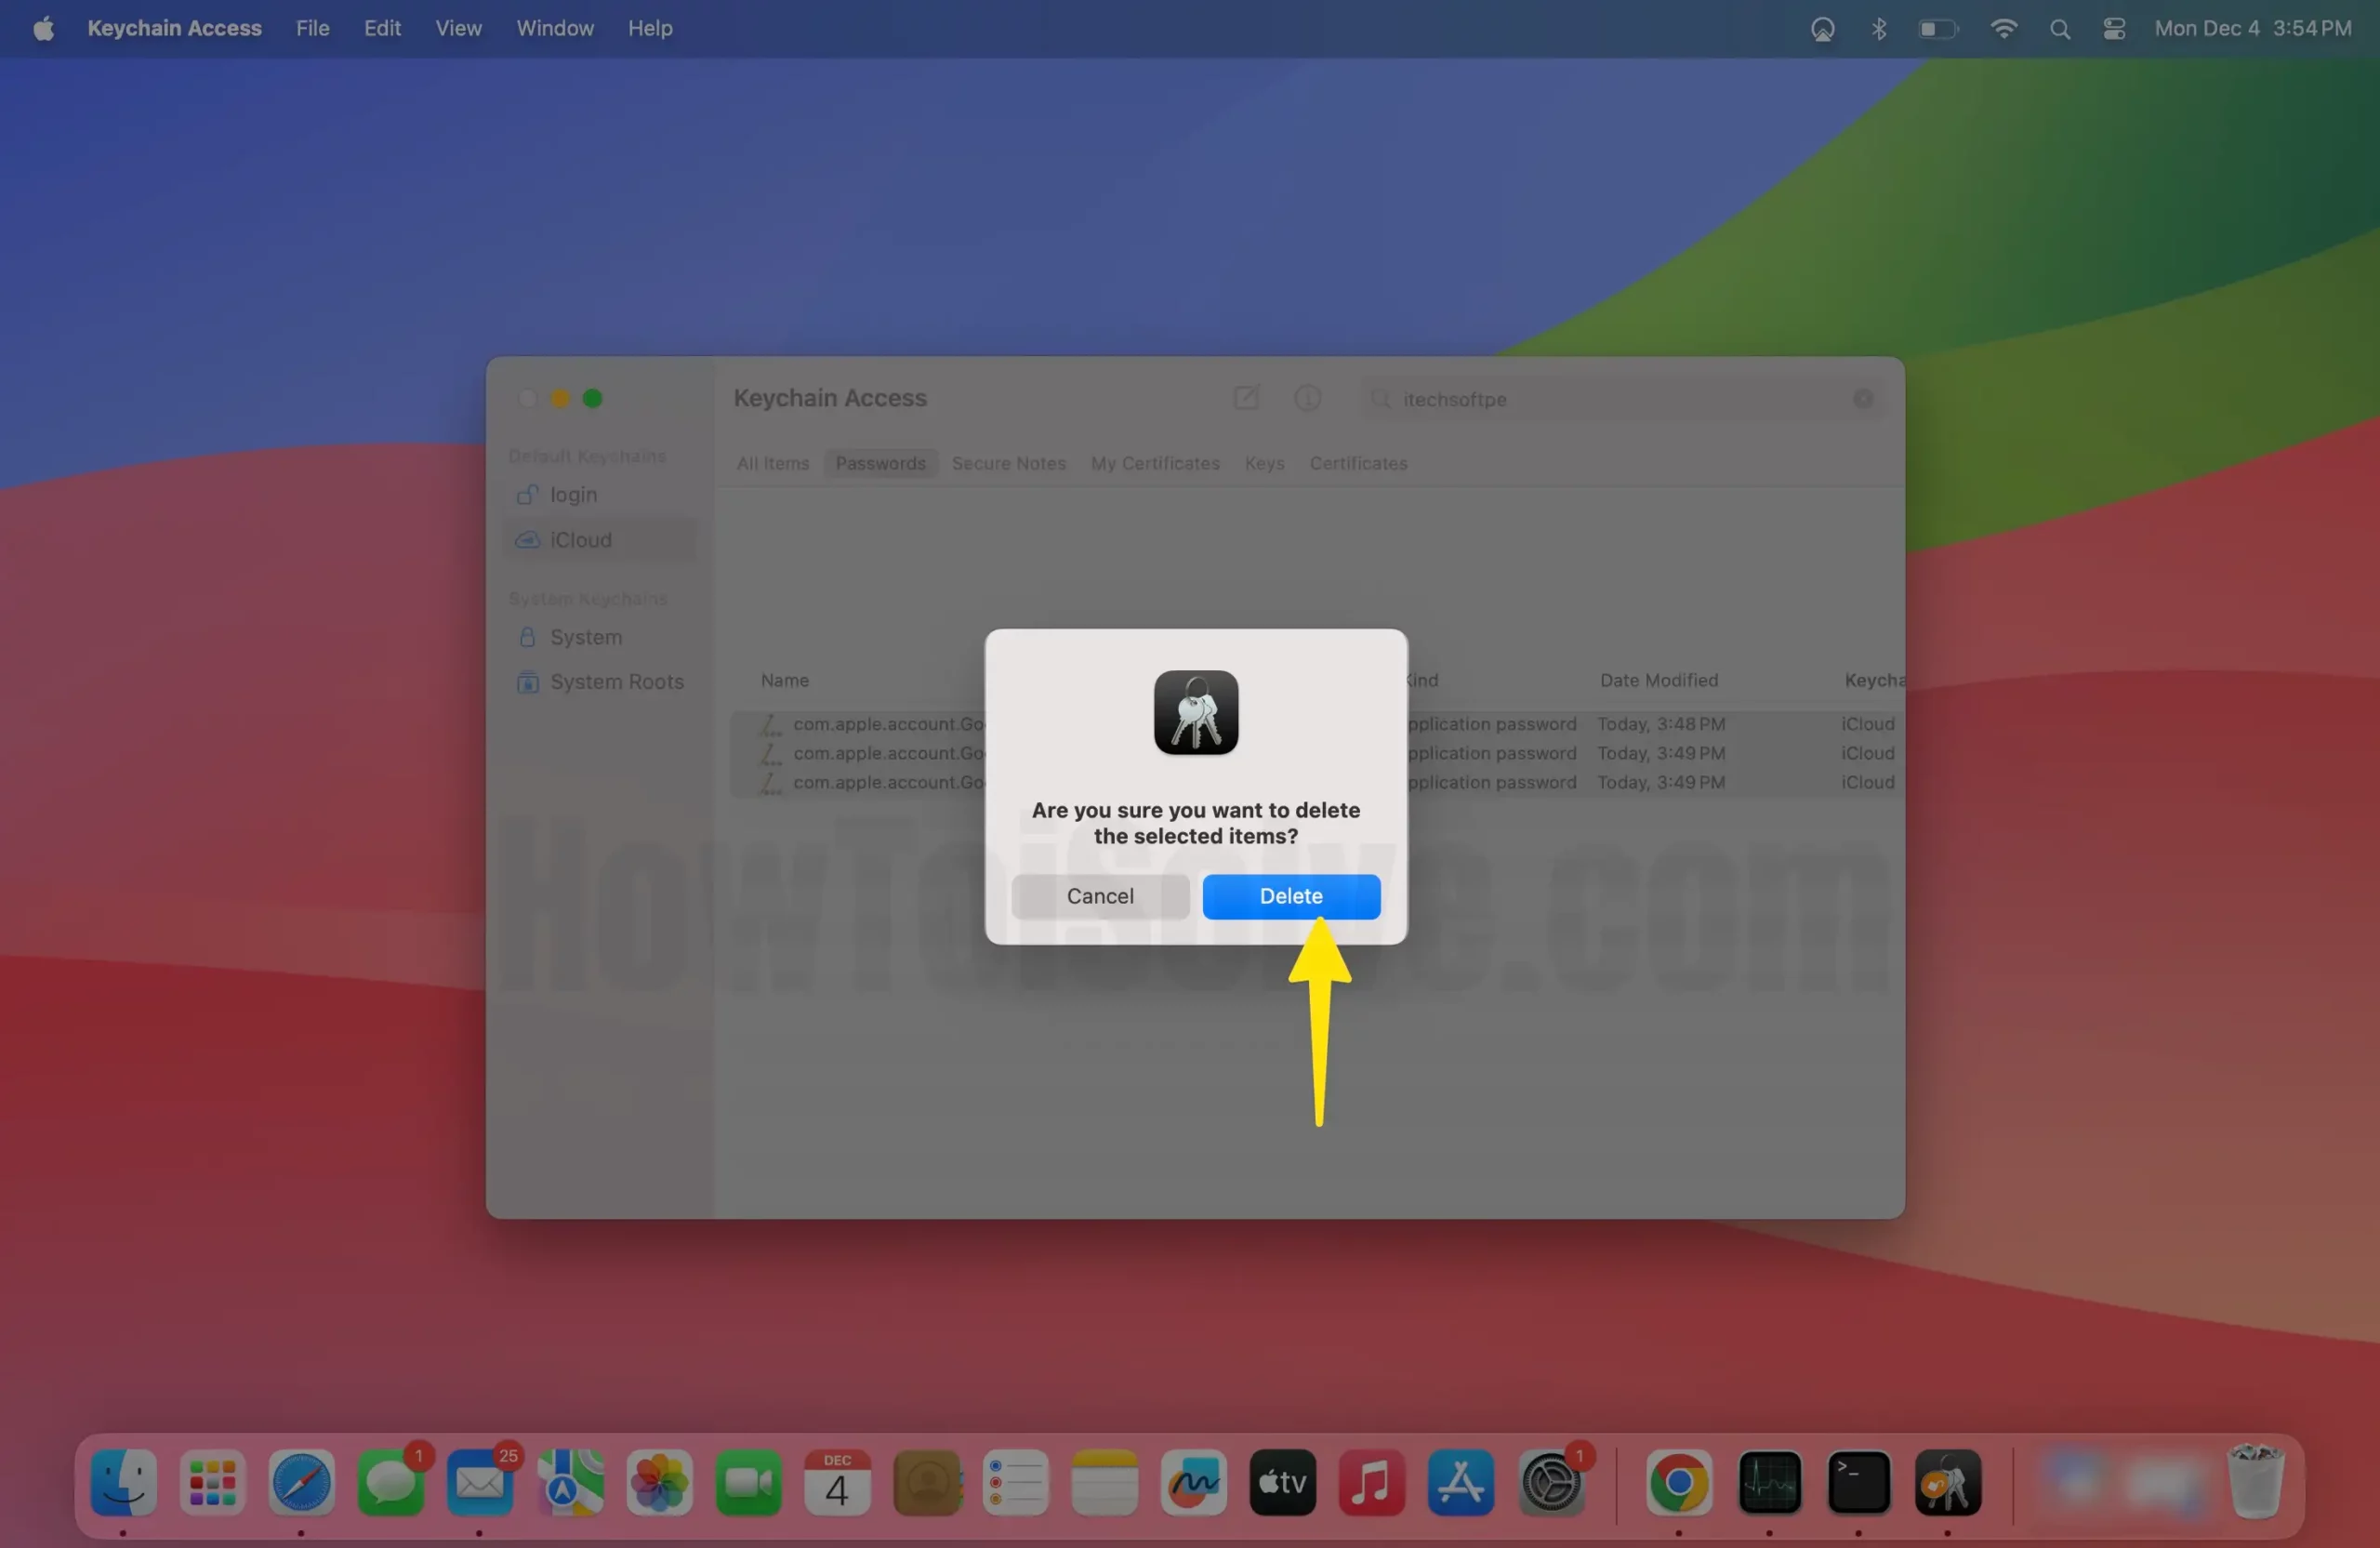2380x1548 pixels.
Task: Click the info icon in toolbar
Action: coord(1307,398)
